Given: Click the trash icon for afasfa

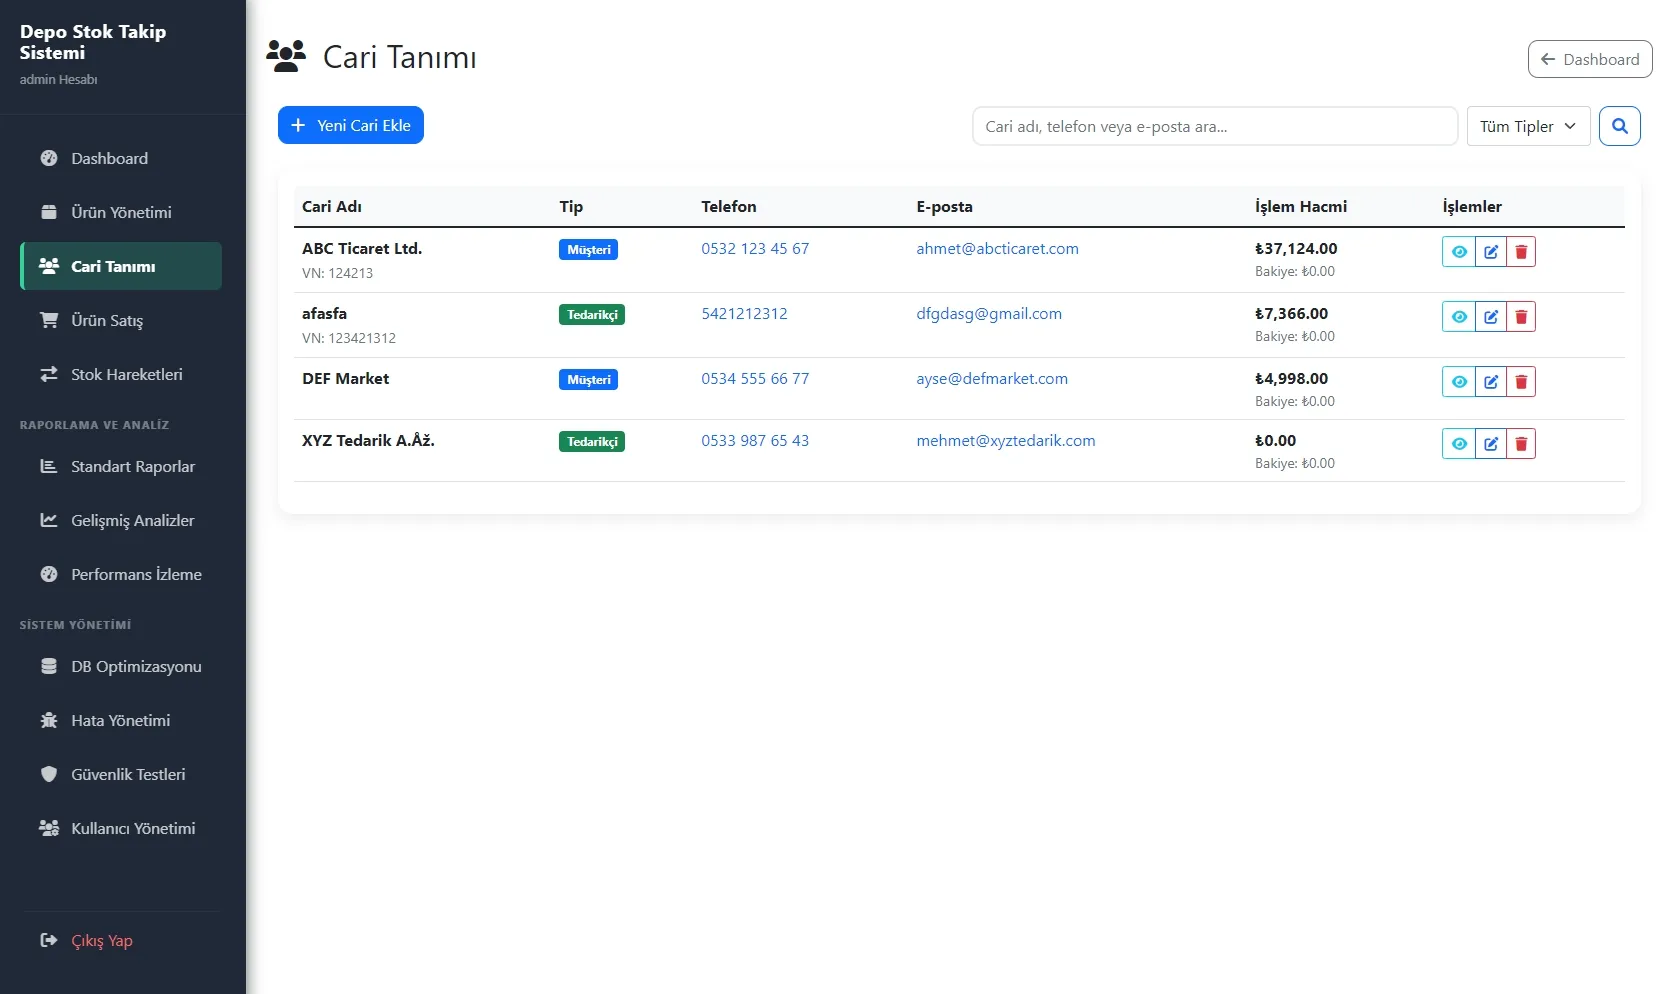Looking at the screenshot, I should click(x=1521, y=317).
